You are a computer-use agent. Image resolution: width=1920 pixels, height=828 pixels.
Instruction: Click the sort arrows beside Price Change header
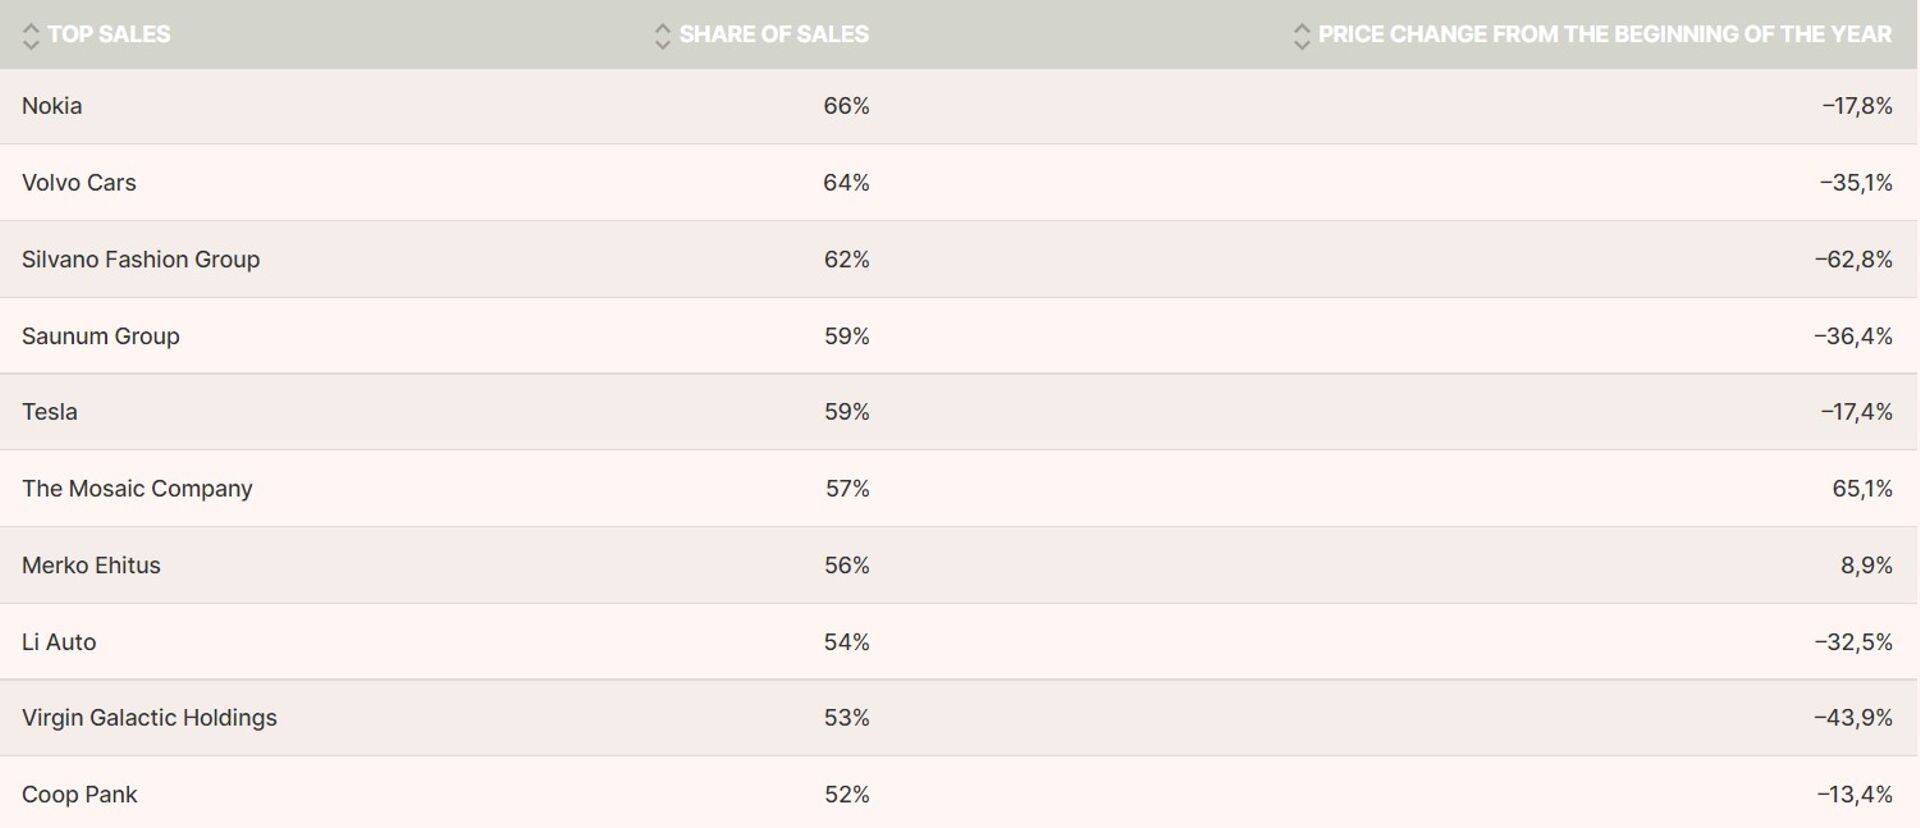coord(1301,36)
